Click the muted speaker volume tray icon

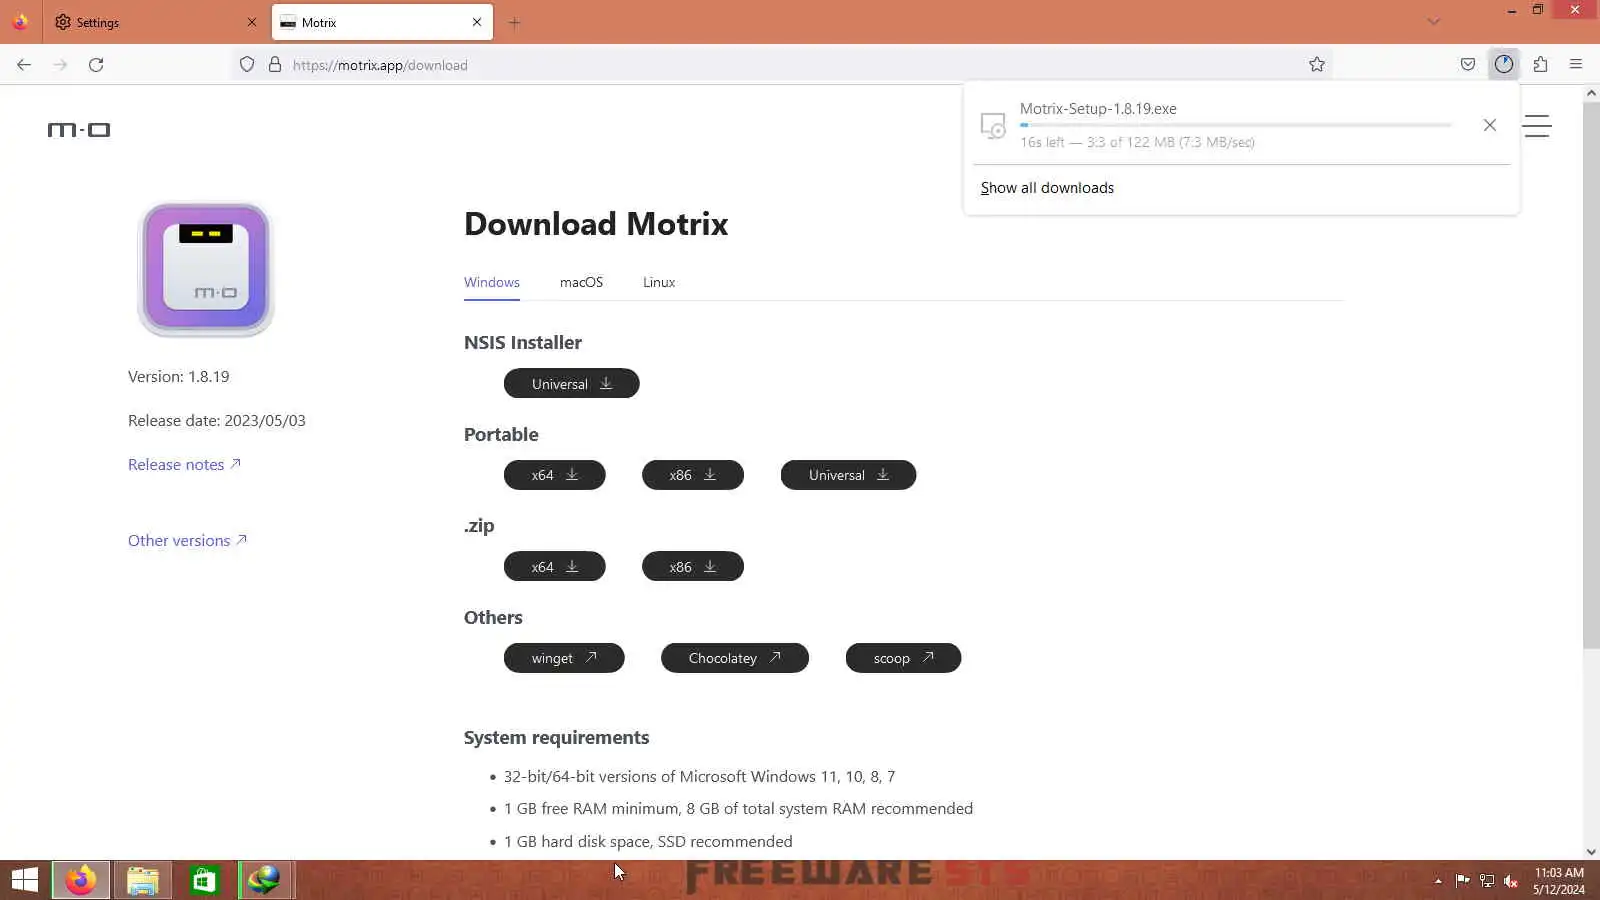pyautogui.click(x=1511, y=881)
